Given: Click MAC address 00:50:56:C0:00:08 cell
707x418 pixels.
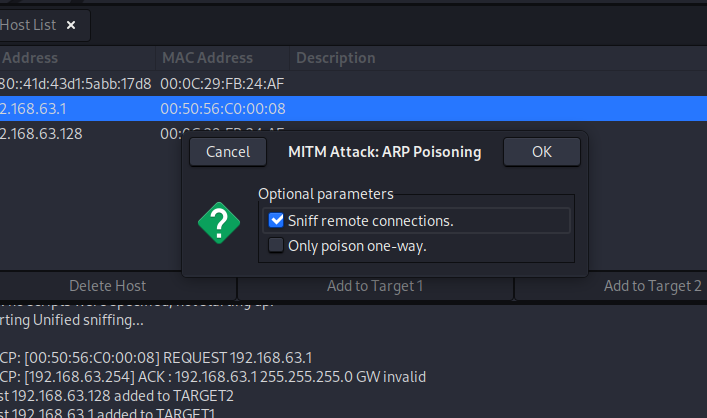Looking at the screenshot, I should pyautogui.click(x=223, y=109).
